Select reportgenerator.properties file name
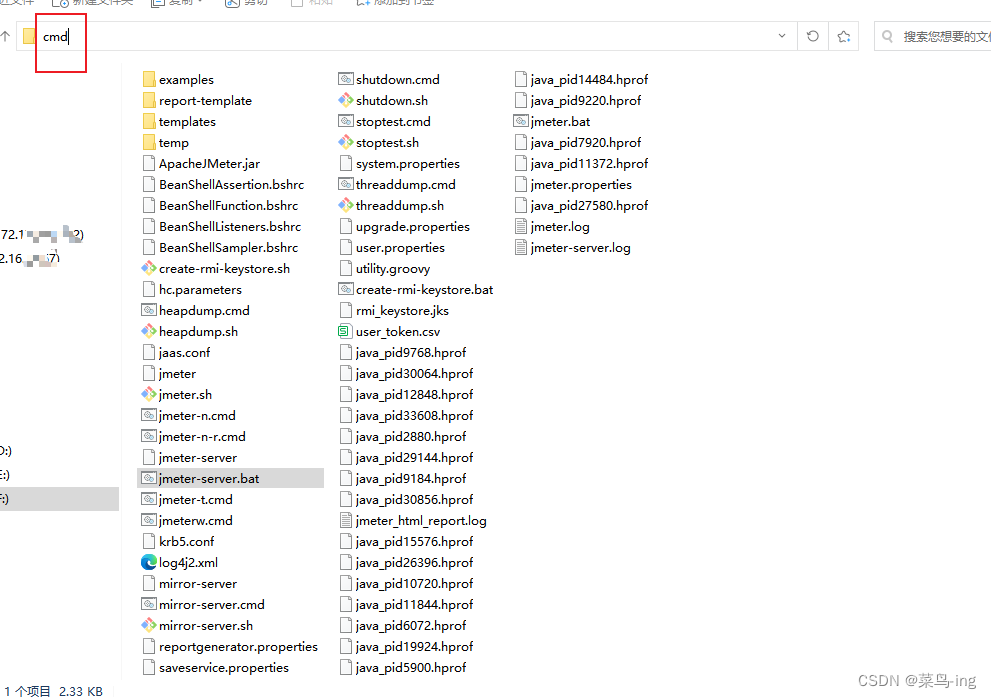 238,647
